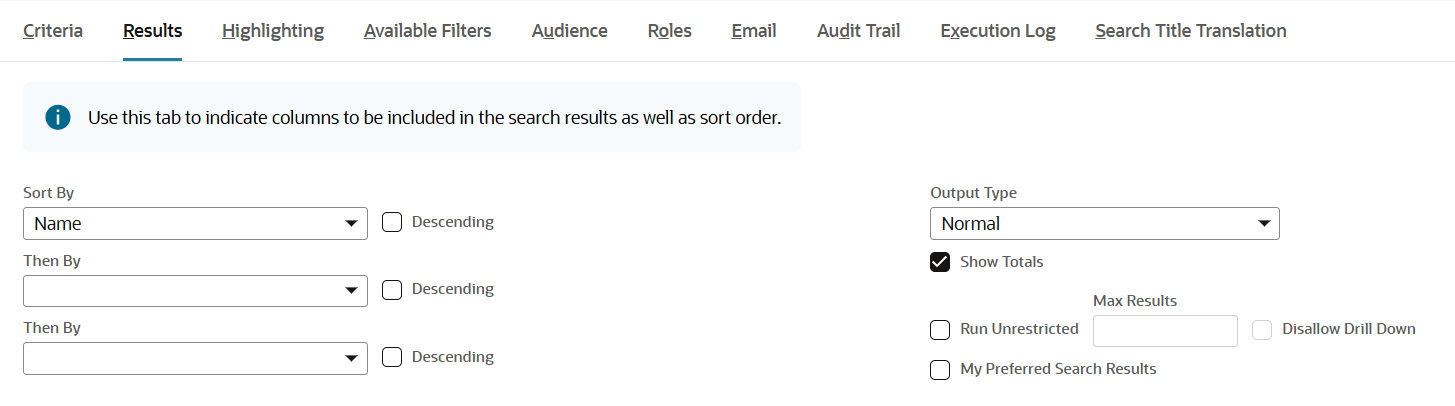Screen dimensions: 1455x406
Task: Check My Preferred Search Results
Action: pos(940,370)
